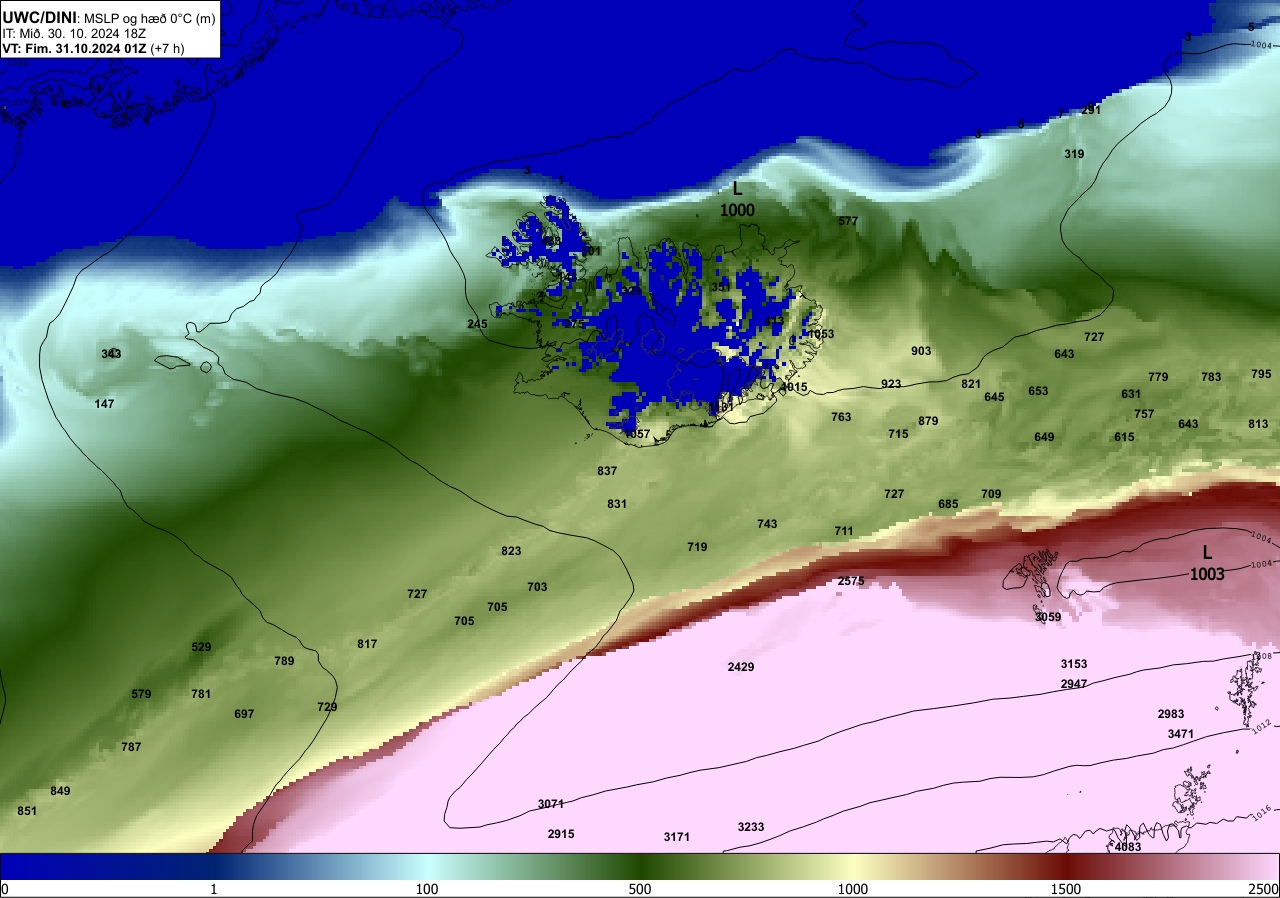Click the height value 879
Image resolution: width=1280 pixels, height=898 pixels.
coord(928,421)
